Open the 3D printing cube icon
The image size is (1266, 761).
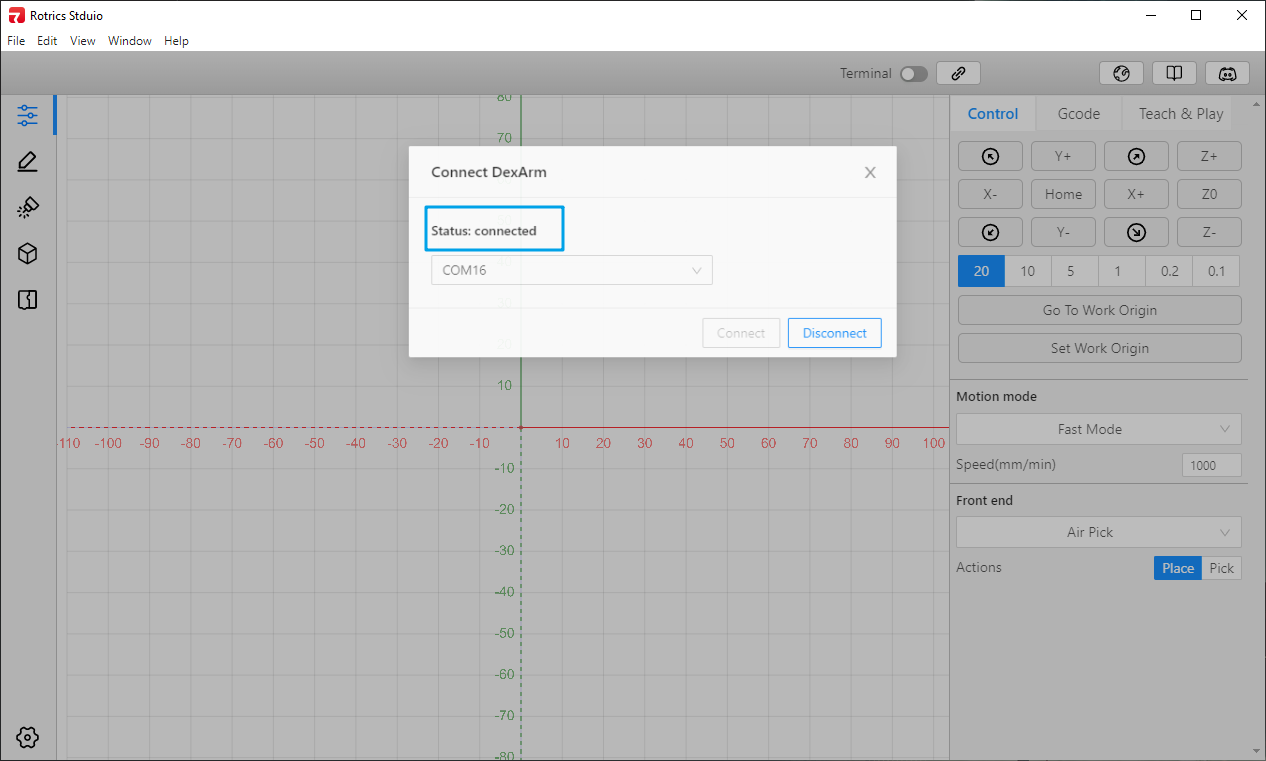[x=28, y=253]
